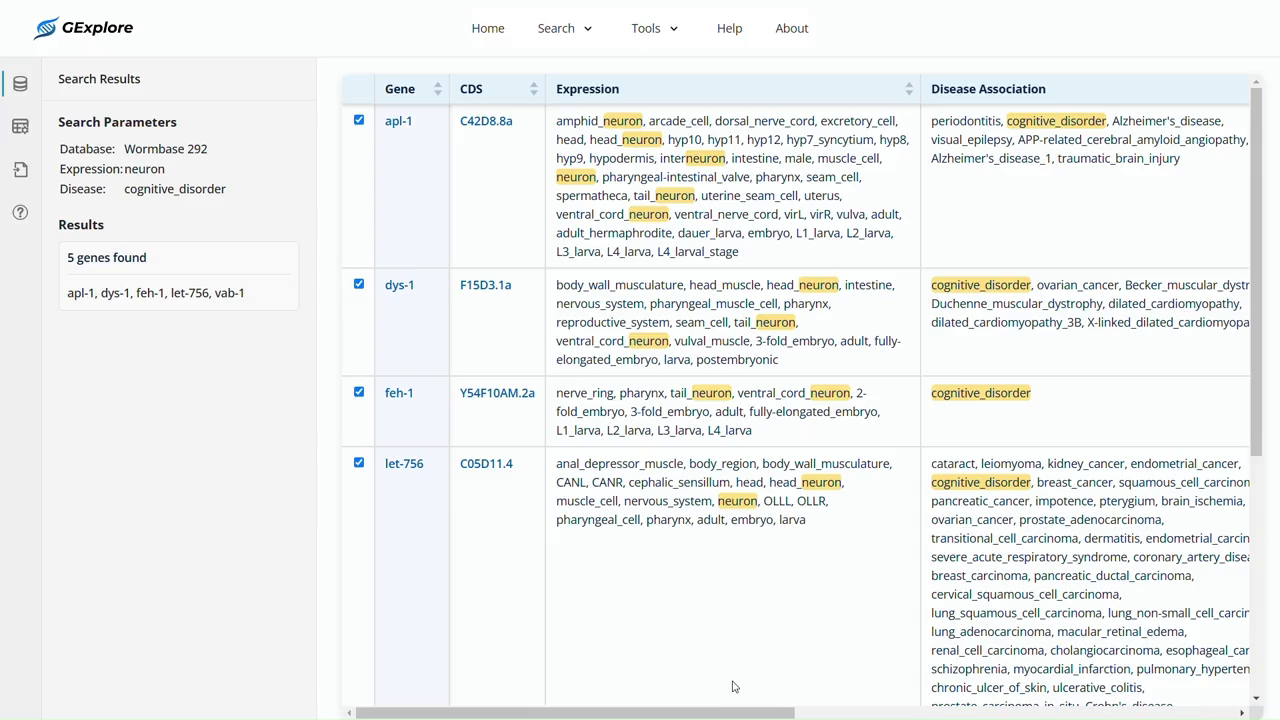Open the F15D3.1a CDS link

tap(485, 285)
